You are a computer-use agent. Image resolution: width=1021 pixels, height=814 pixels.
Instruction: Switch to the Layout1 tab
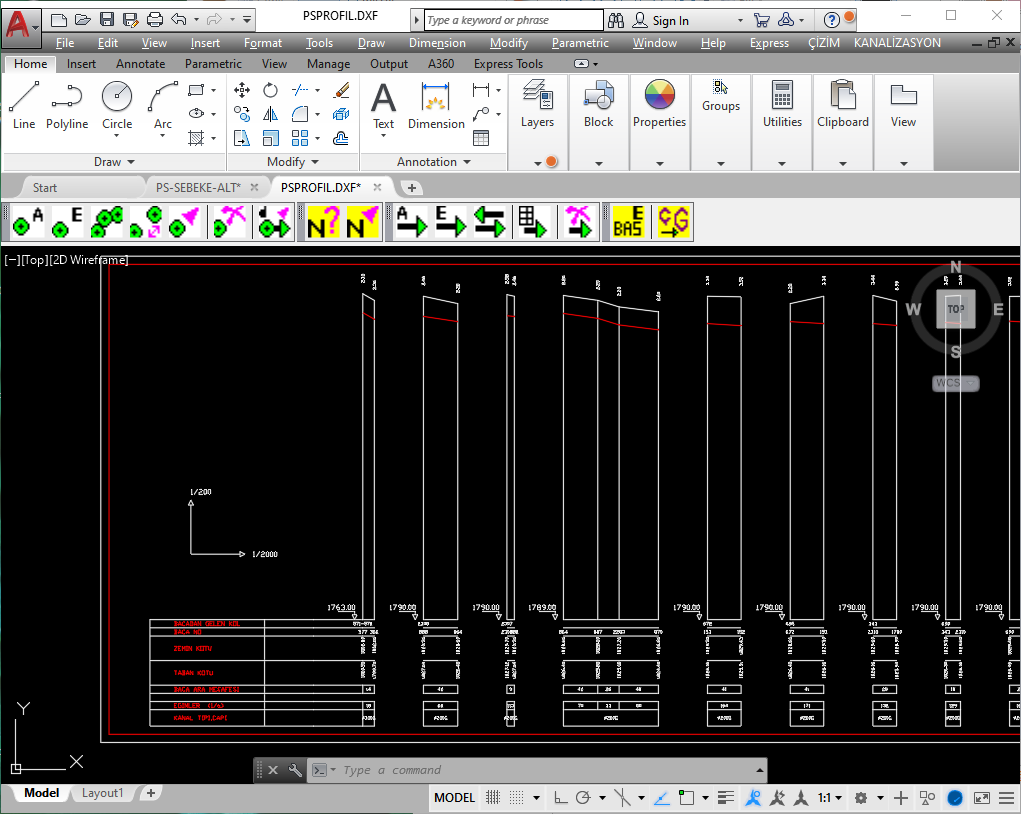(102, 793)
